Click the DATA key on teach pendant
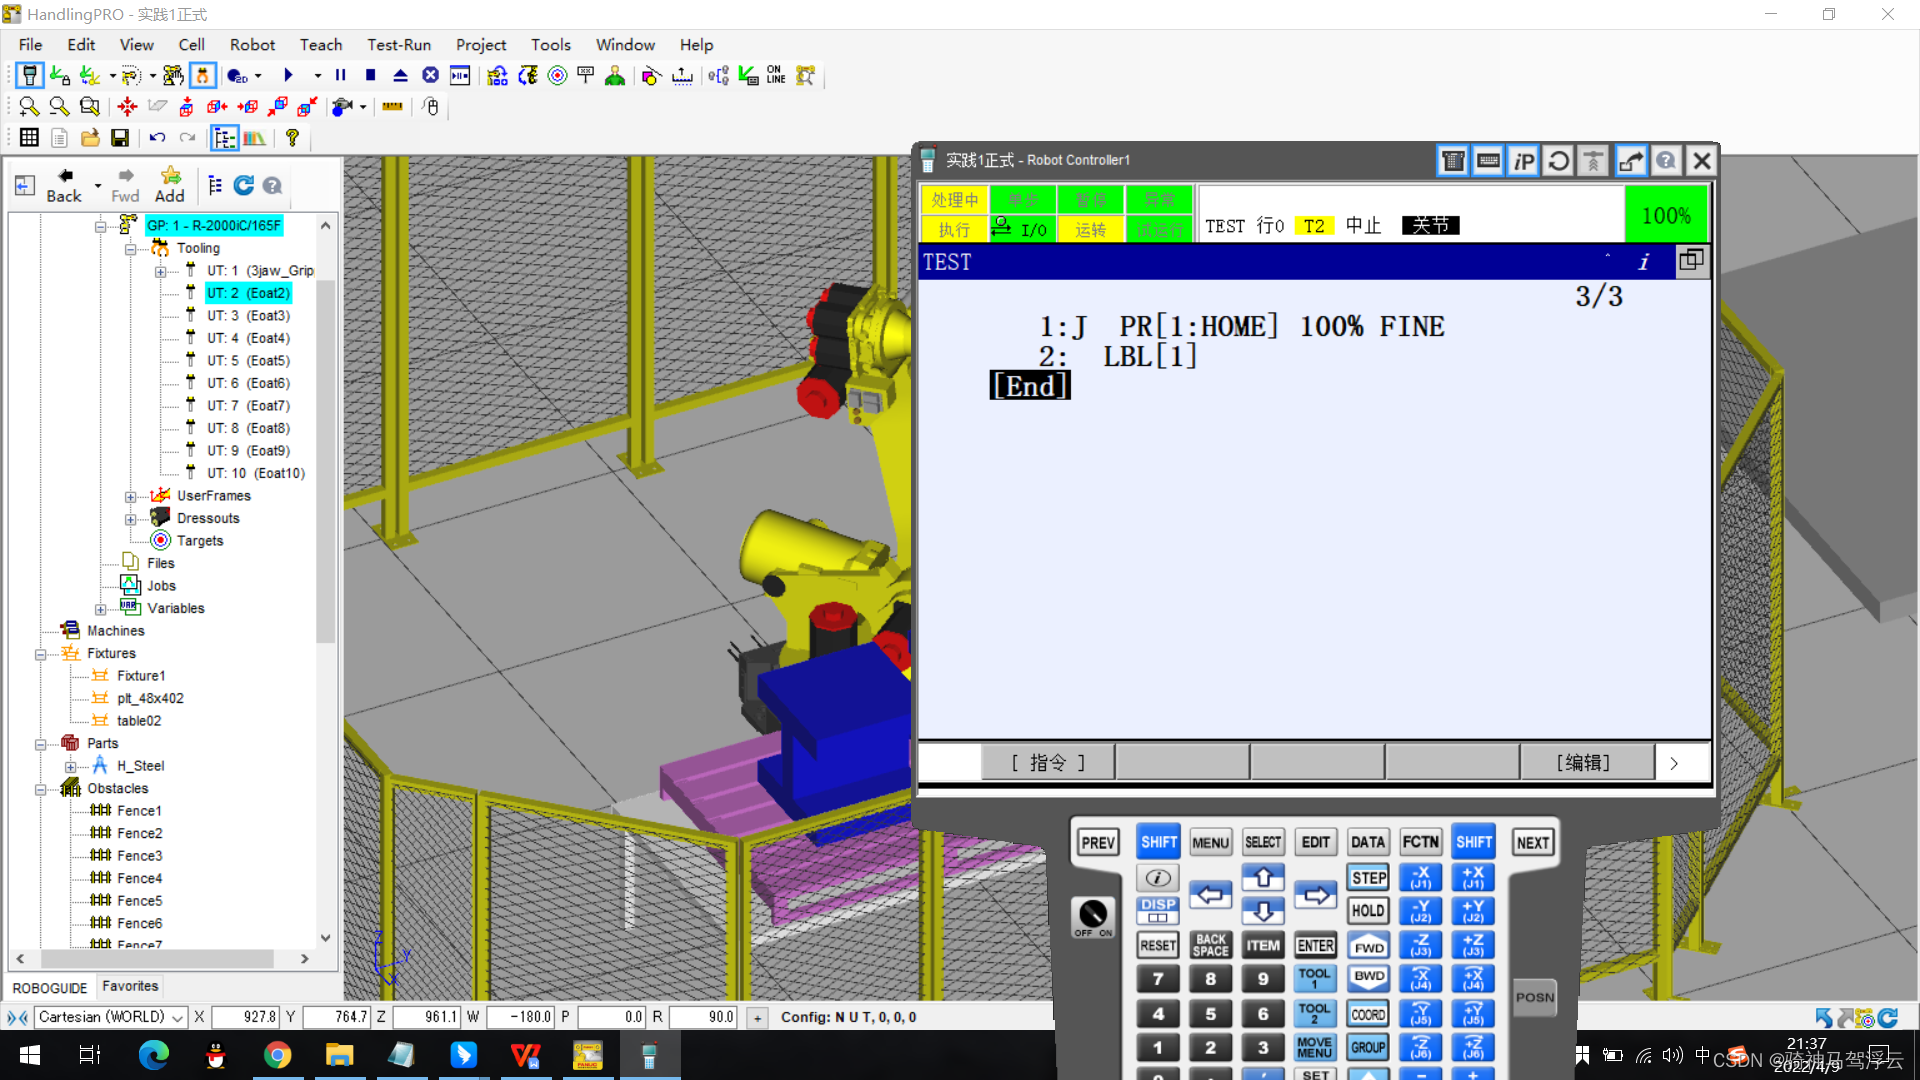 [x=1368, y=843]
